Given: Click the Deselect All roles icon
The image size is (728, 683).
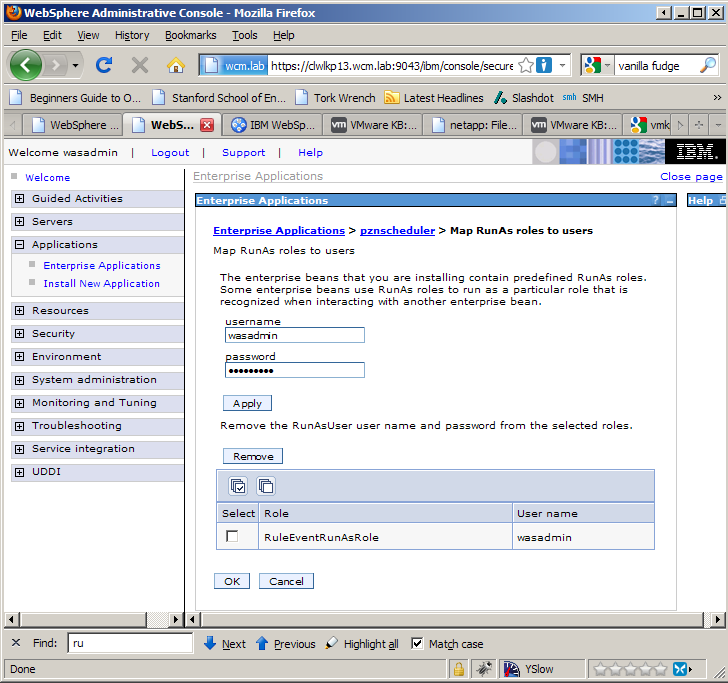Looking at the screenshot, I should 266,486.
